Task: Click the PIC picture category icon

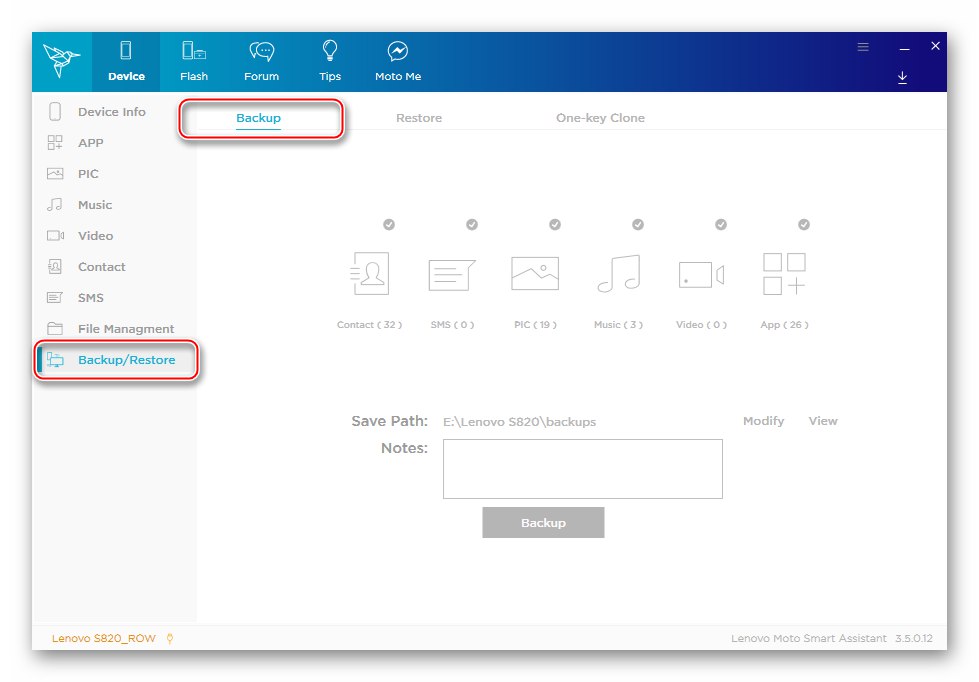Action: (x=535, y=274)
